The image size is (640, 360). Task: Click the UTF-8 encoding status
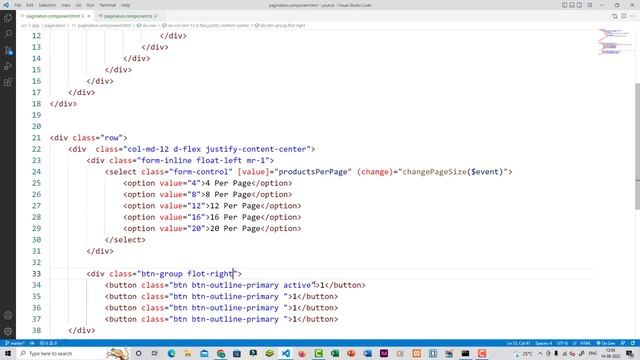point(562,343)
